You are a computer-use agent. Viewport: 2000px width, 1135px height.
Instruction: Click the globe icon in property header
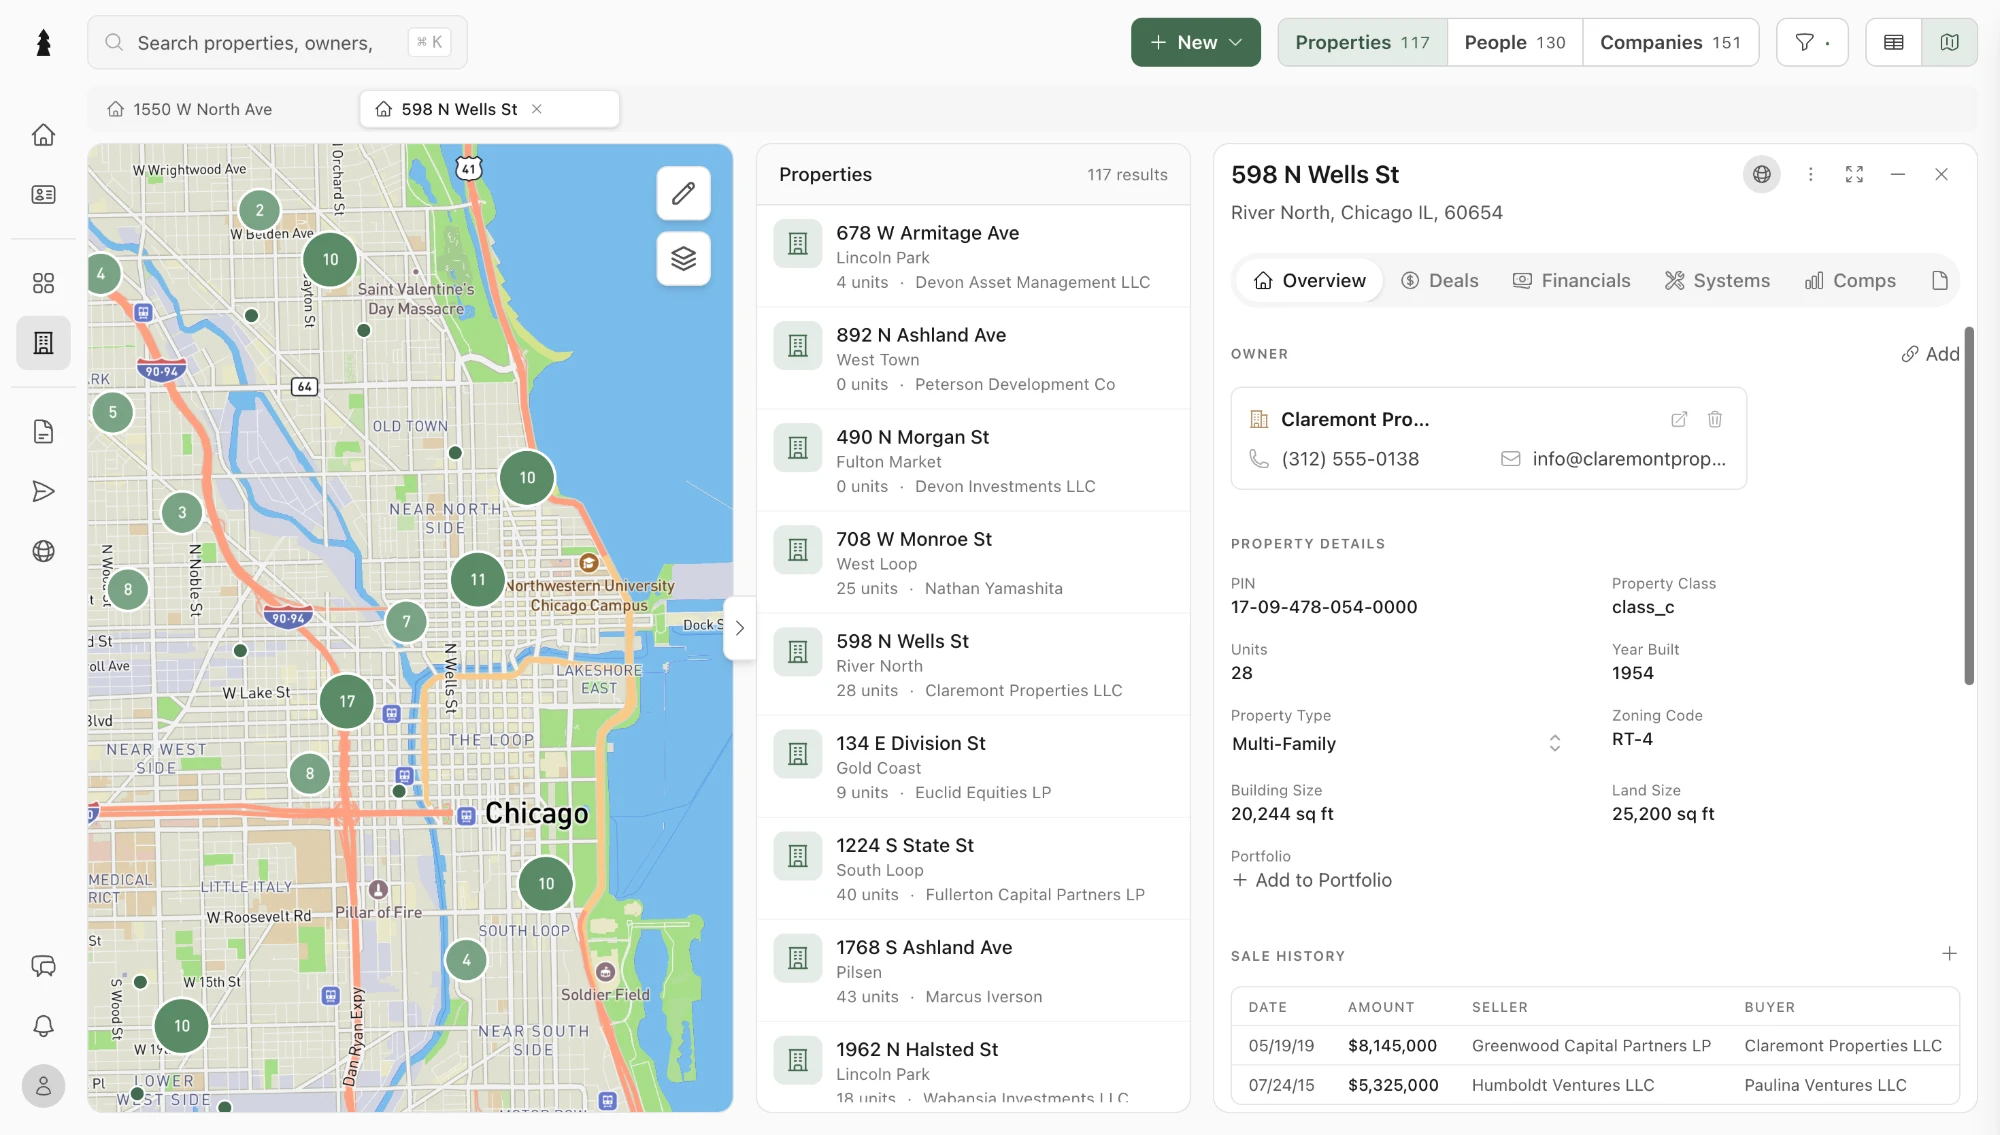tap(1761, 174)
